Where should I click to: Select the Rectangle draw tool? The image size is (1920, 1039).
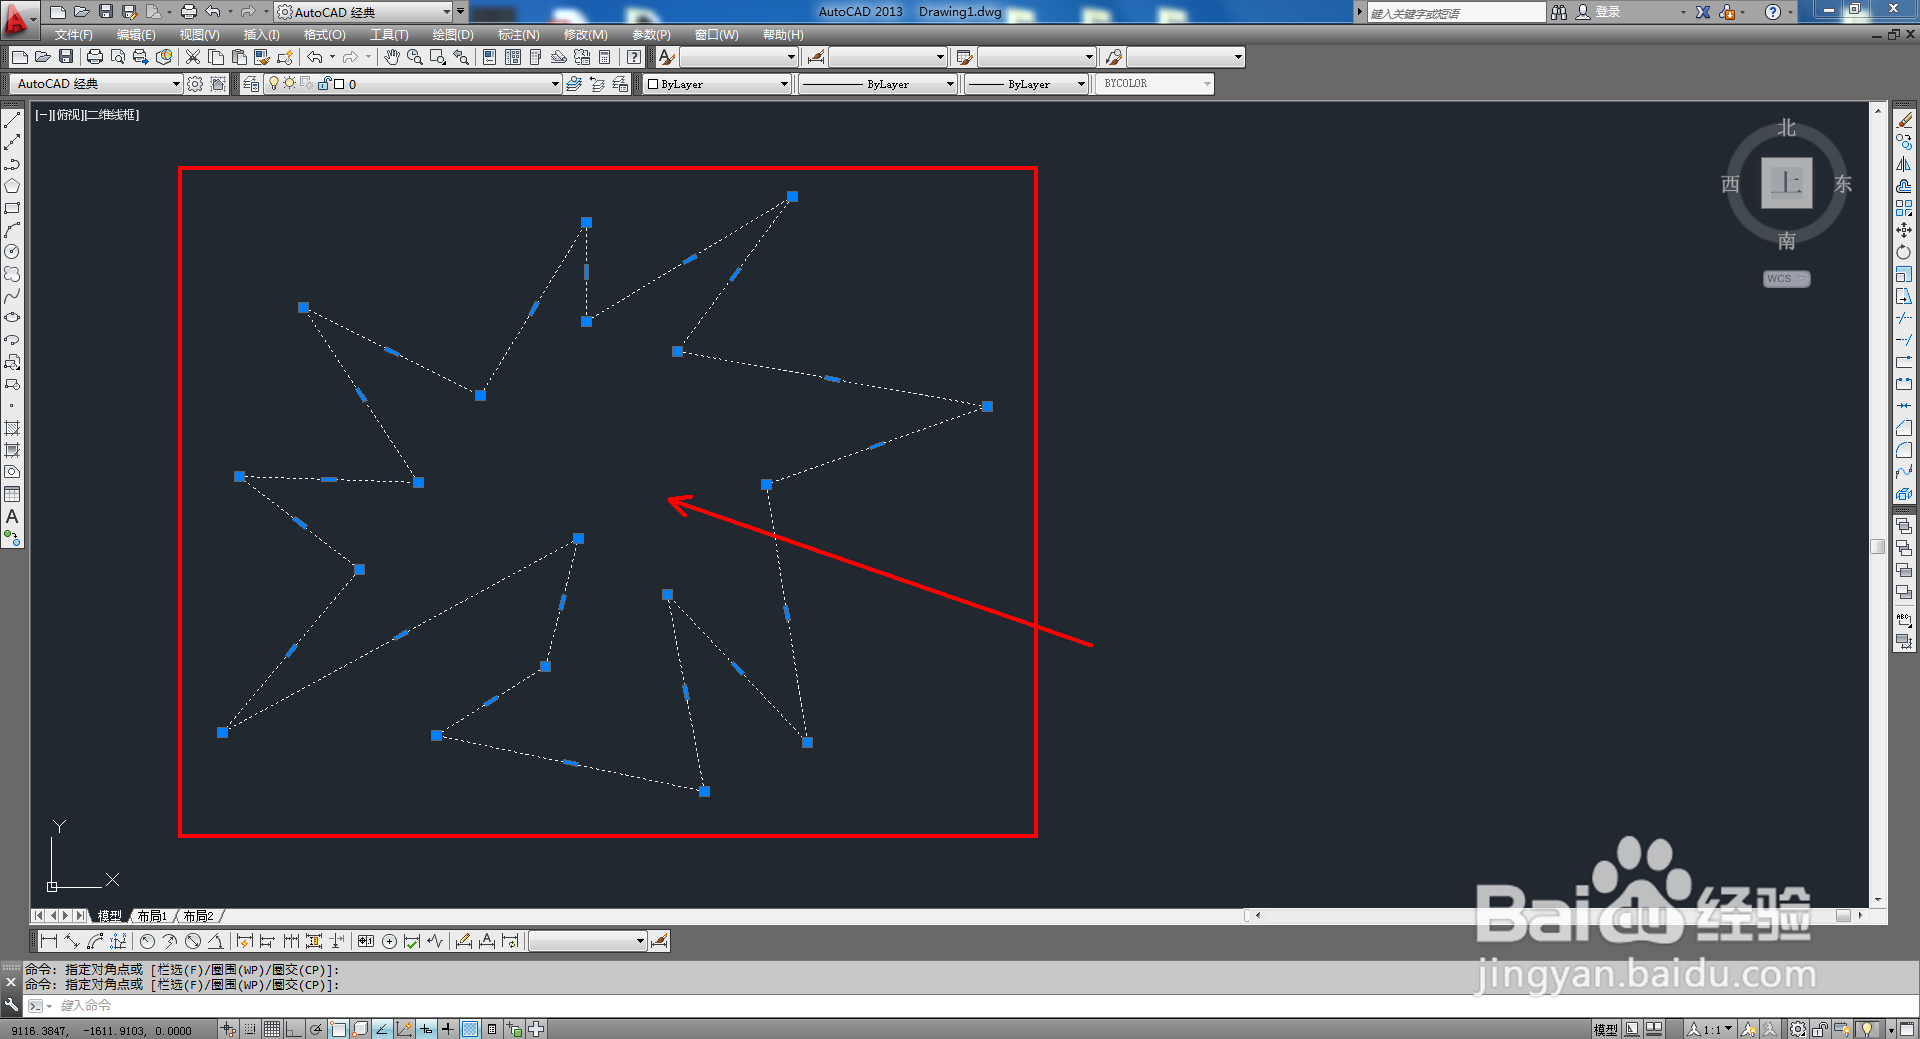pyautogui.click(x=12, y=208)
